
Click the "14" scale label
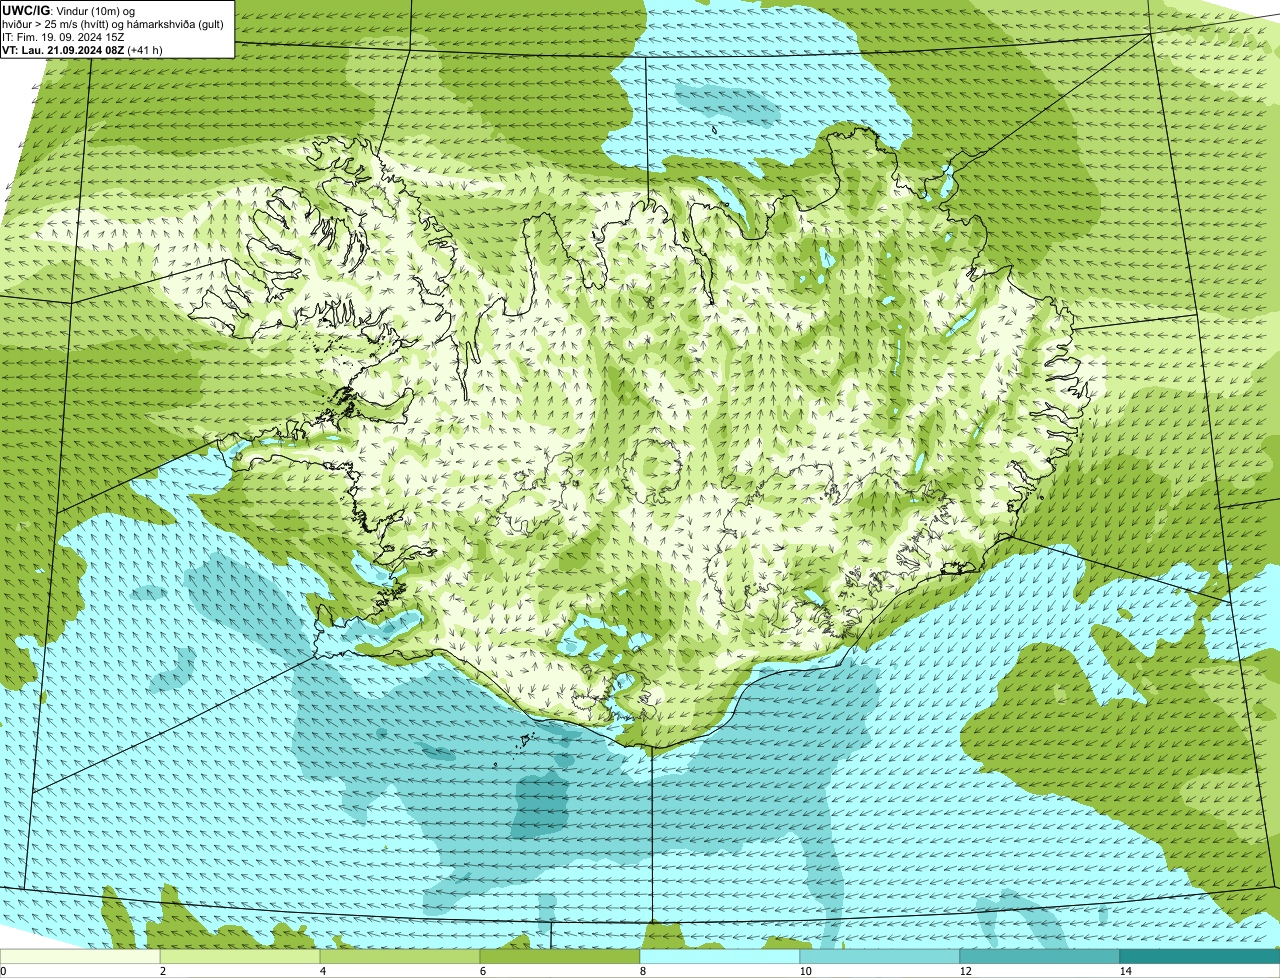1125,971
